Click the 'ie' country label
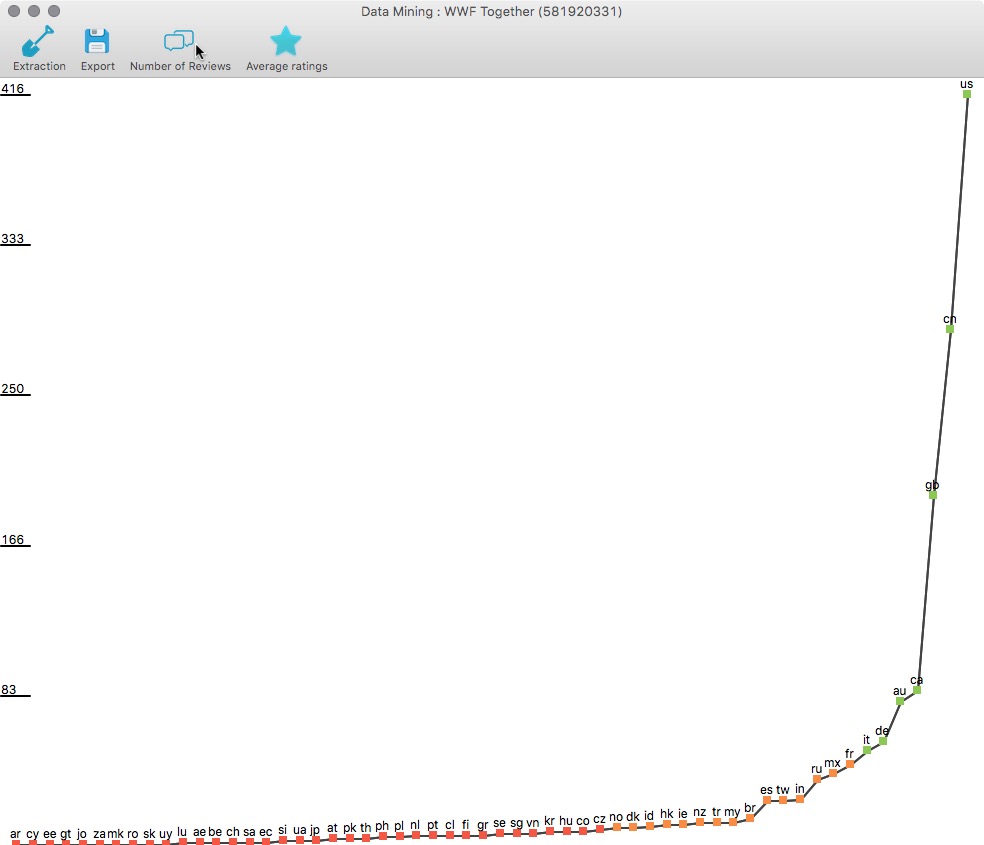The image size is (984, 845). coord(683,814)
